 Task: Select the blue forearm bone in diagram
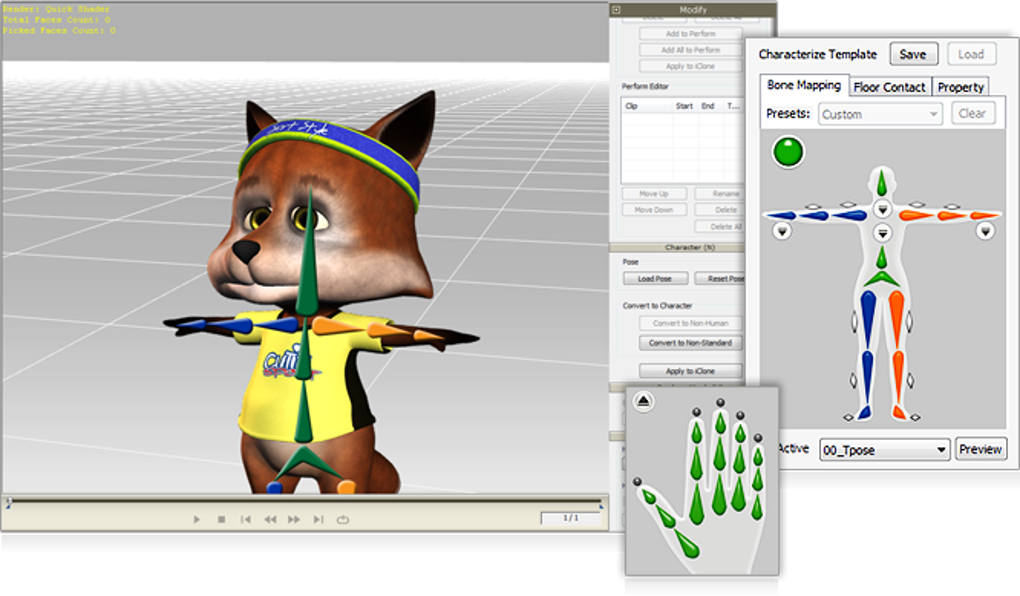click(x=814, y=215)
